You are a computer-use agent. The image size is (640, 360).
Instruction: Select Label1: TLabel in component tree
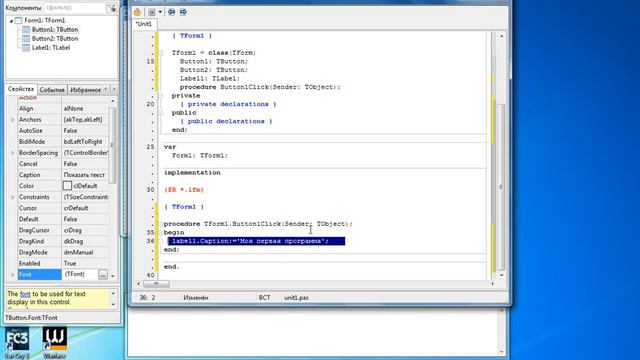(51, 47)
